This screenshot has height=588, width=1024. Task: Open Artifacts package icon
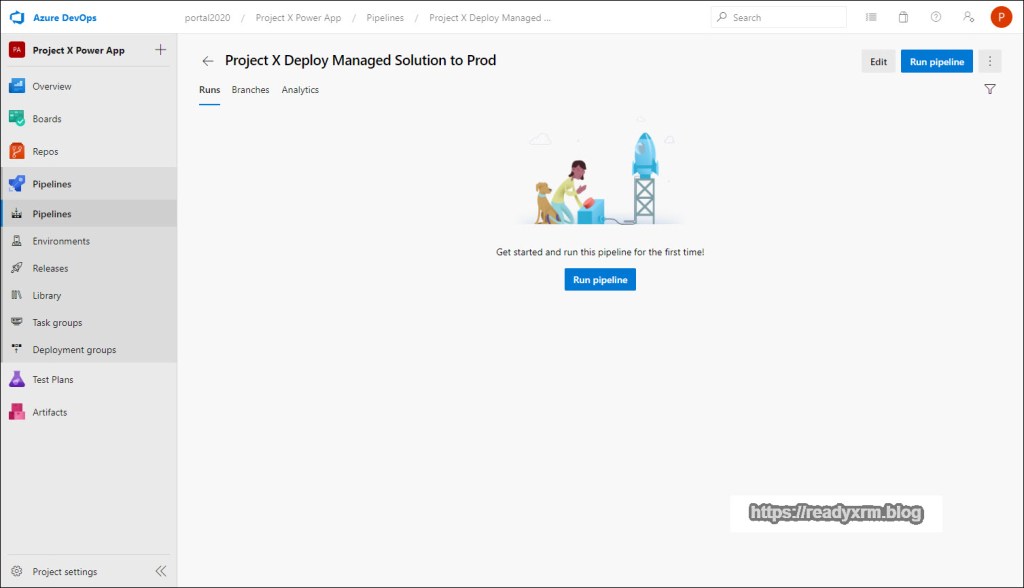[17, 412]
